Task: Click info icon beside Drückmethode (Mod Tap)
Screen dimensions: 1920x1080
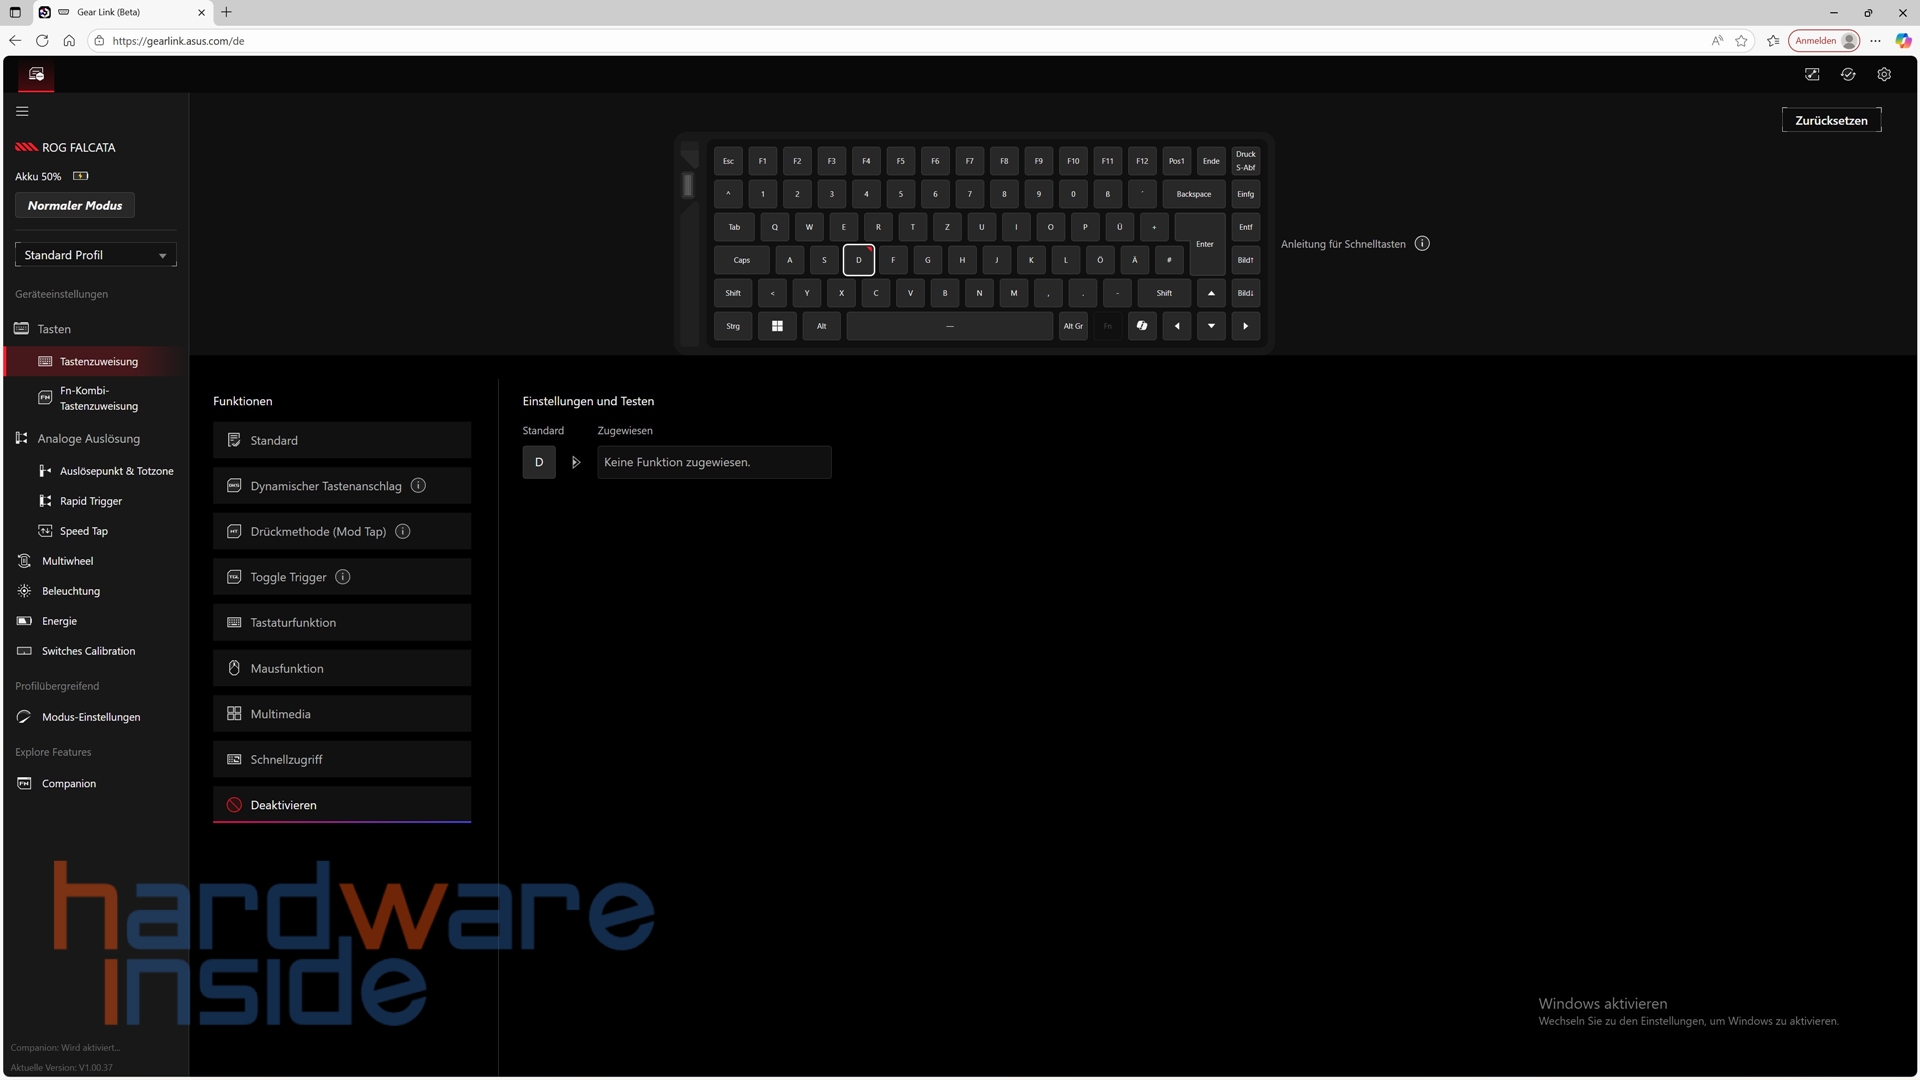Action: pyautogui.click(x=403, y=532)
